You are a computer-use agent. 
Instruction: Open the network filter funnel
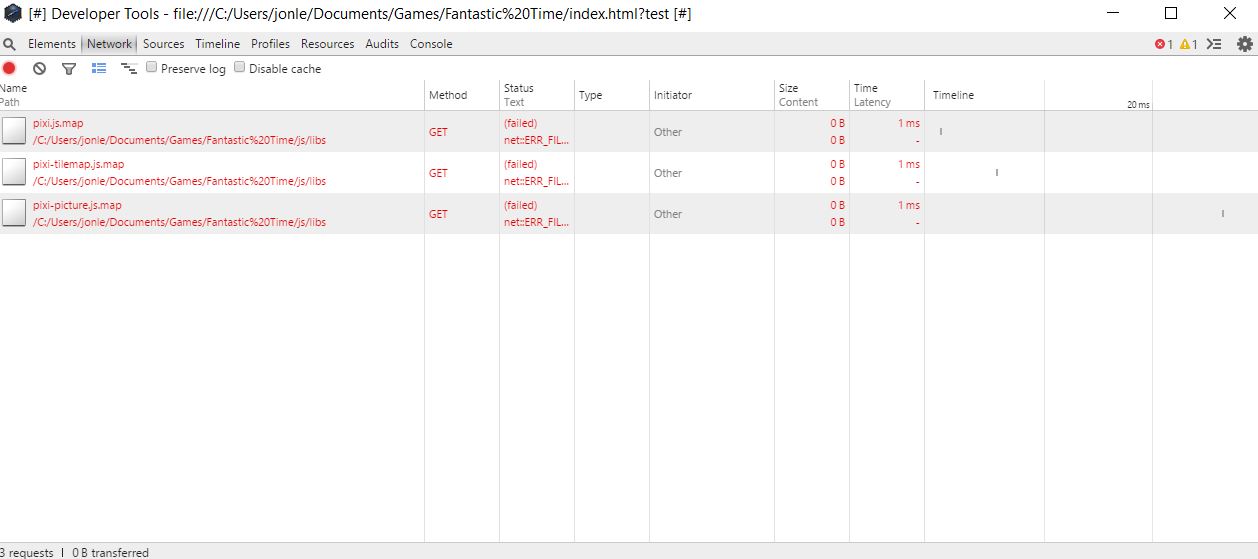(x=69, y=69)
